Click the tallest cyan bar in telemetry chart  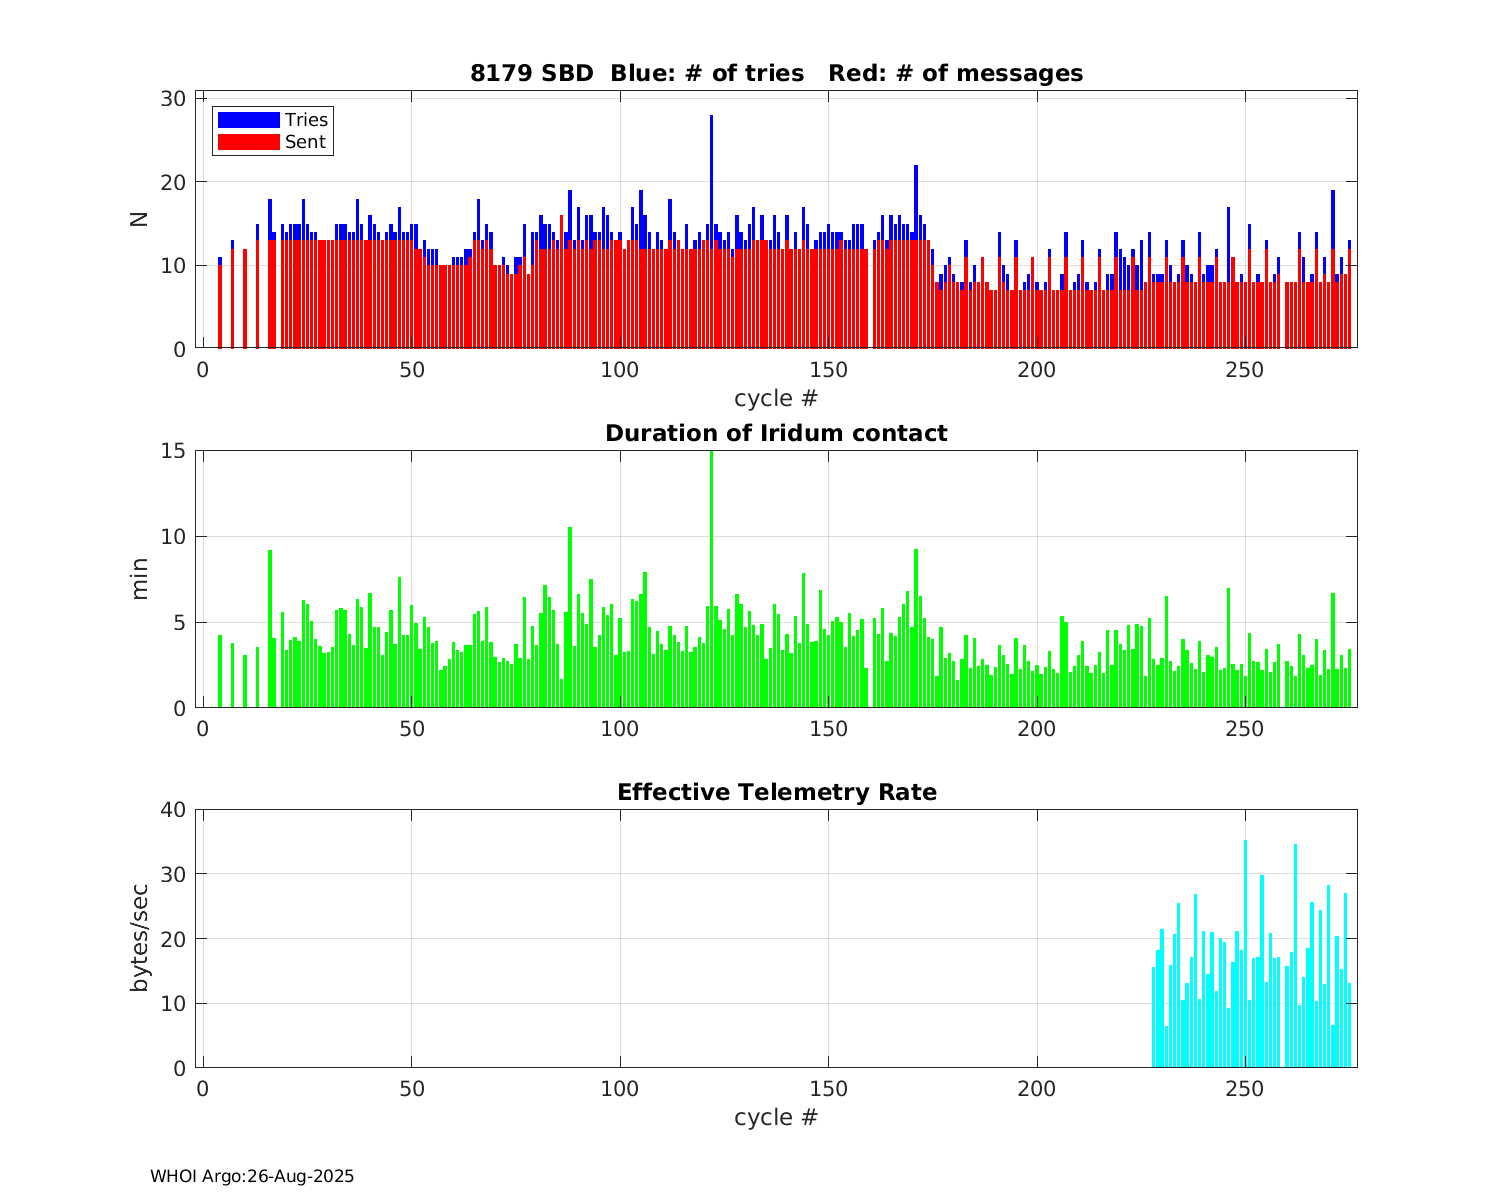tap(1245, 950)
